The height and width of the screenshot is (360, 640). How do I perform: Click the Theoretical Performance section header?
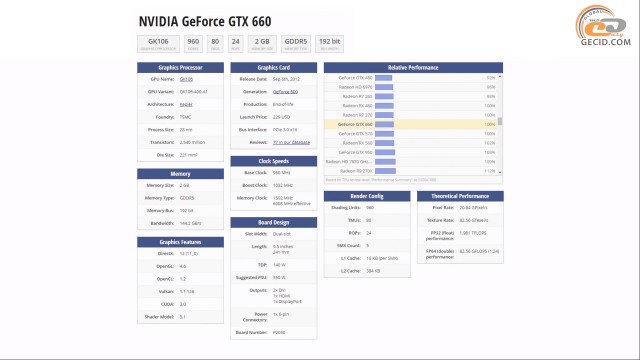click(x=460, y=196)
